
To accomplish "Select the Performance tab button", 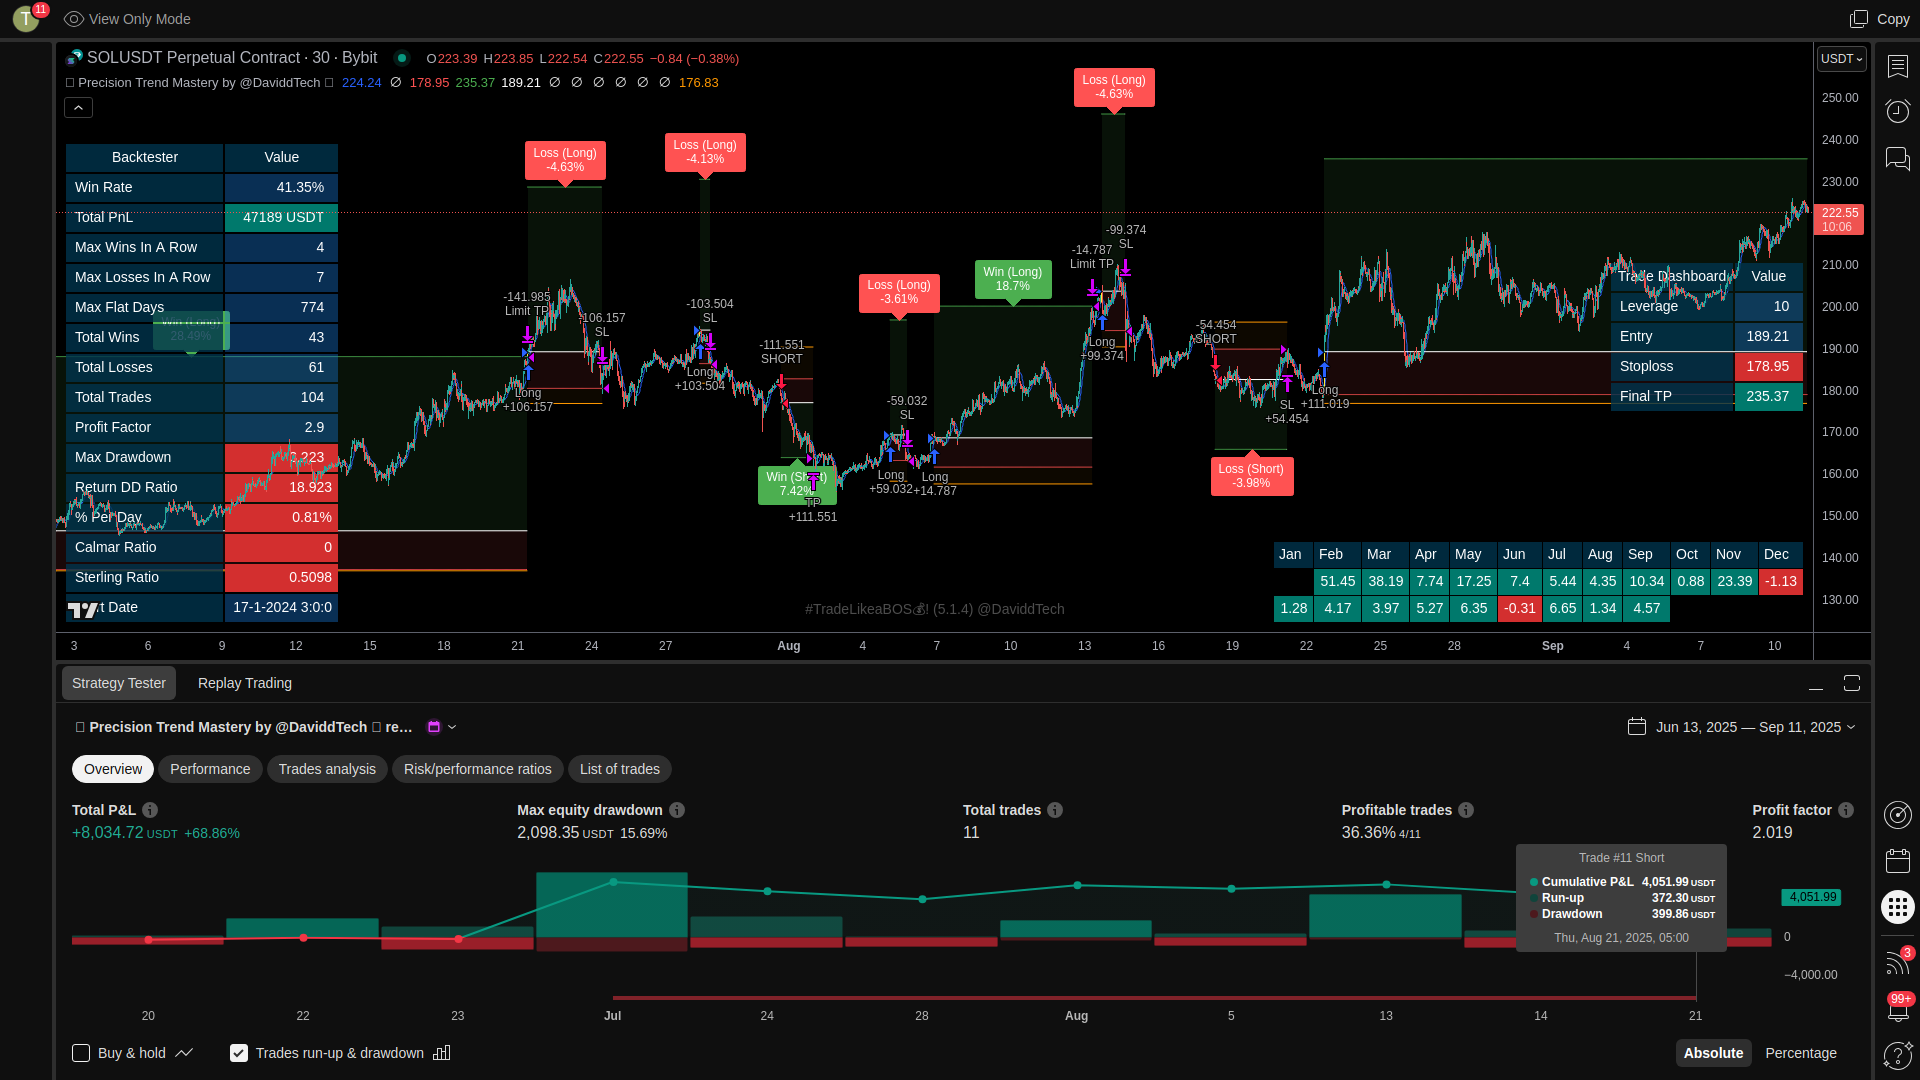I will pos(210,769).
